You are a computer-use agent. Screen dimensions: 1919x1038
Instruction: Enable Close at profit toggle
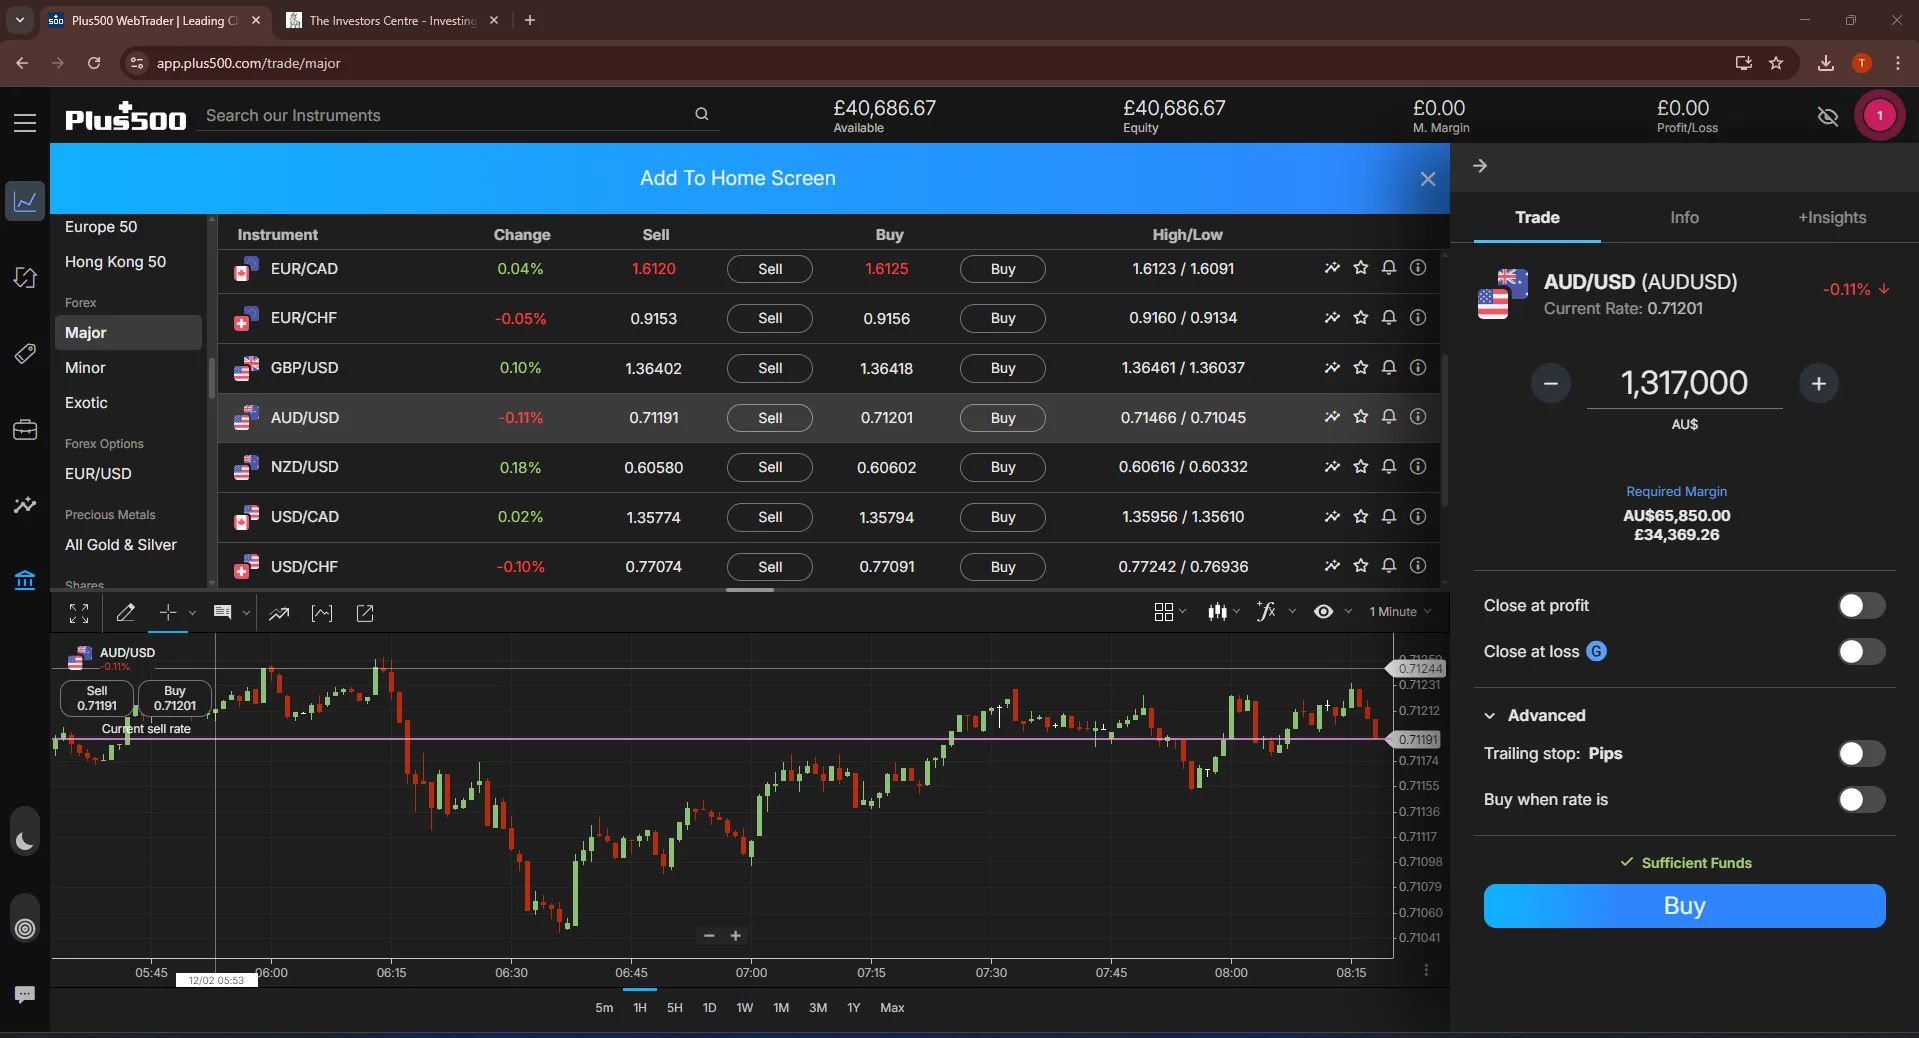(x=1861, y=606)
